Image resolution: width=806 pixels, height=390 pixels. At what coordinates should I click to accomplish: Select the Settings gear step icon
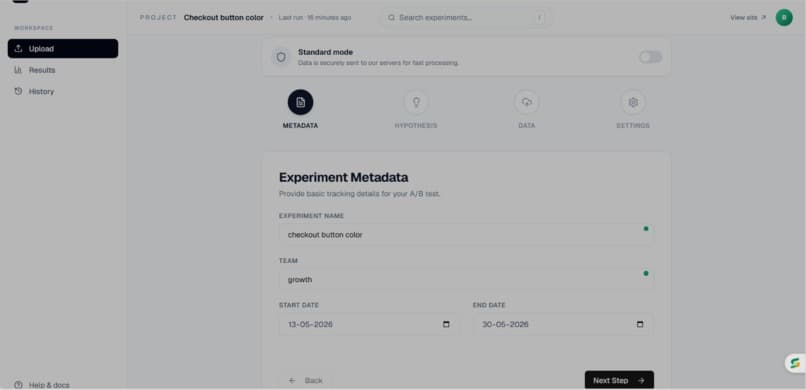[633, 102]
